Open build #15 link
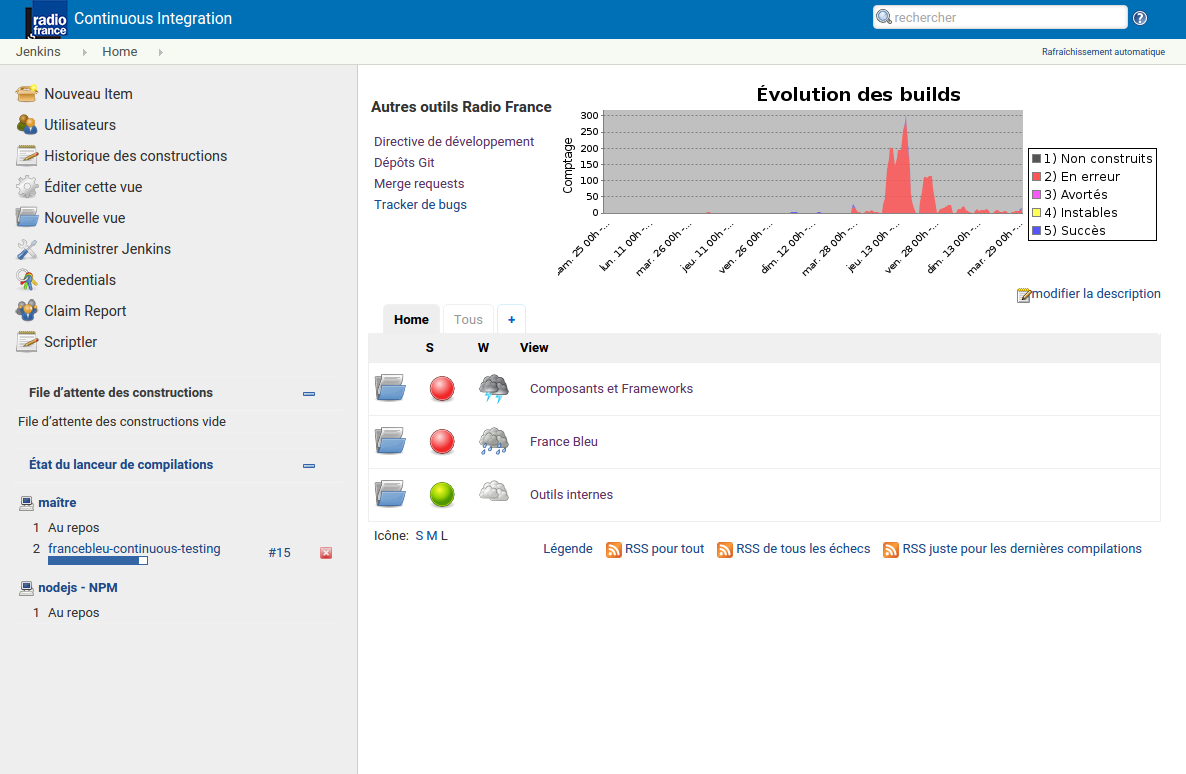Screen dimensions: 1186x774 click(279, 553)
